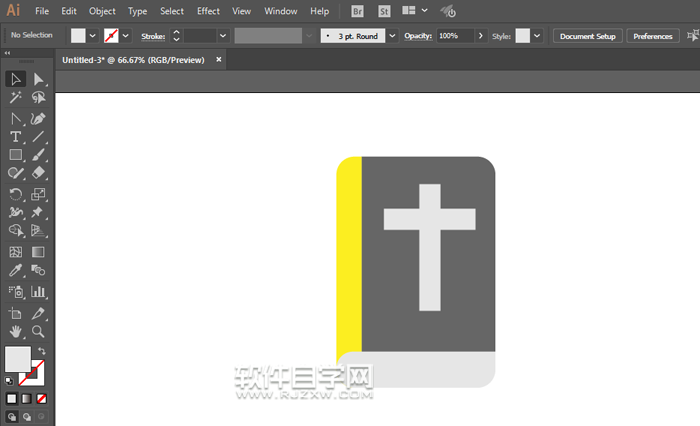Select the Rectangle tool
Screen dimensions: 700x426
click(16, 155)
